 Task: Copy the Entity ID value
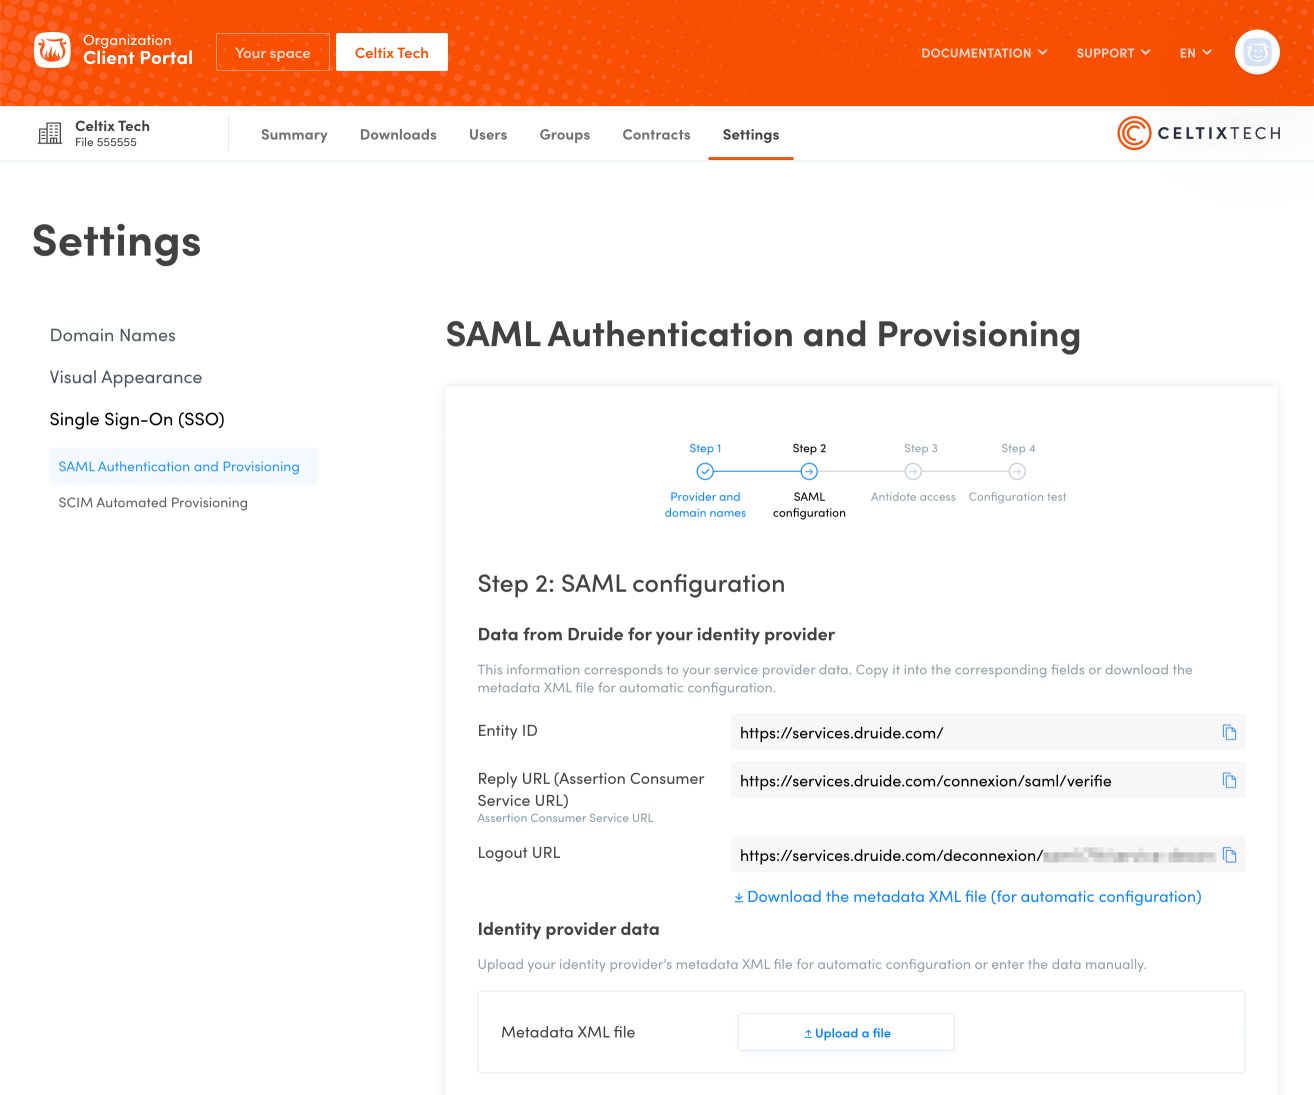[1229, 733]
